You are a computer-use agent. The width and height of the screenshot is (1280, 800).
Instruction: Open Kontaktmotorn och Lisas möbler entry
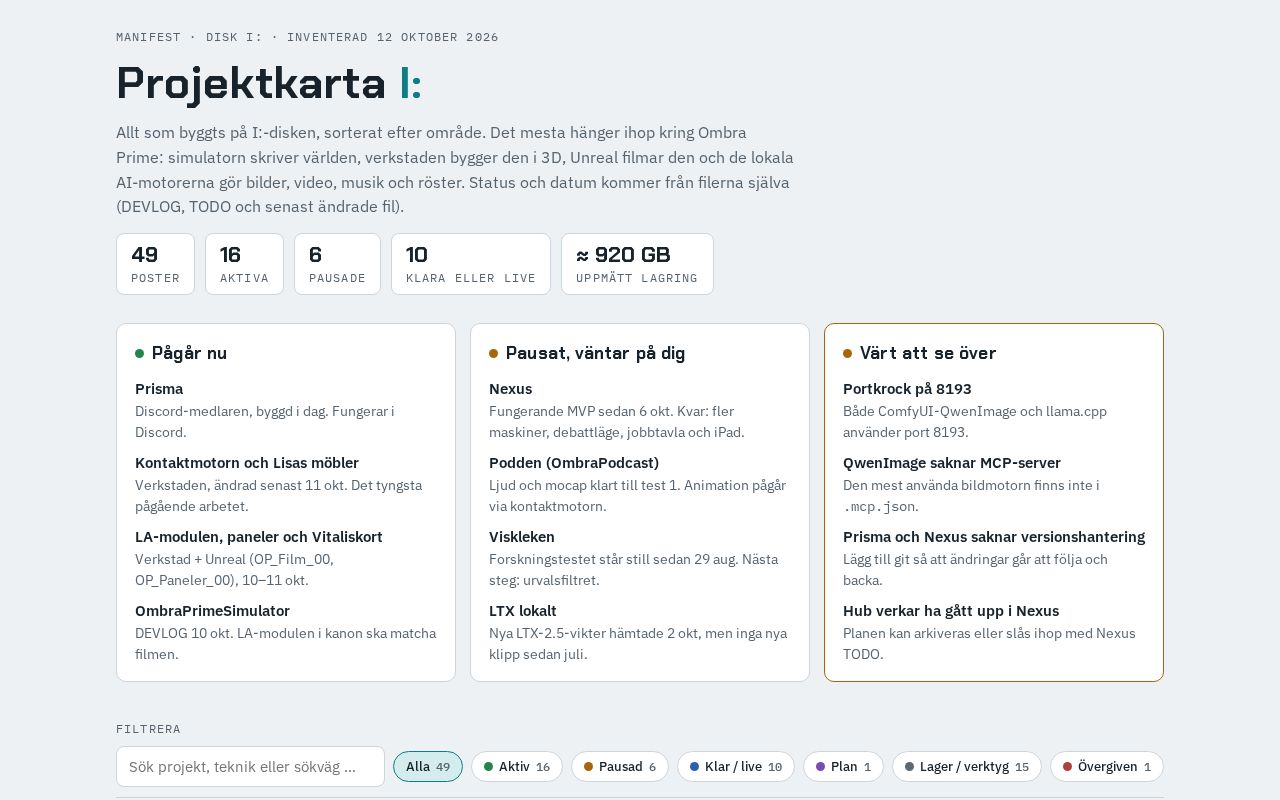(247, 463)
